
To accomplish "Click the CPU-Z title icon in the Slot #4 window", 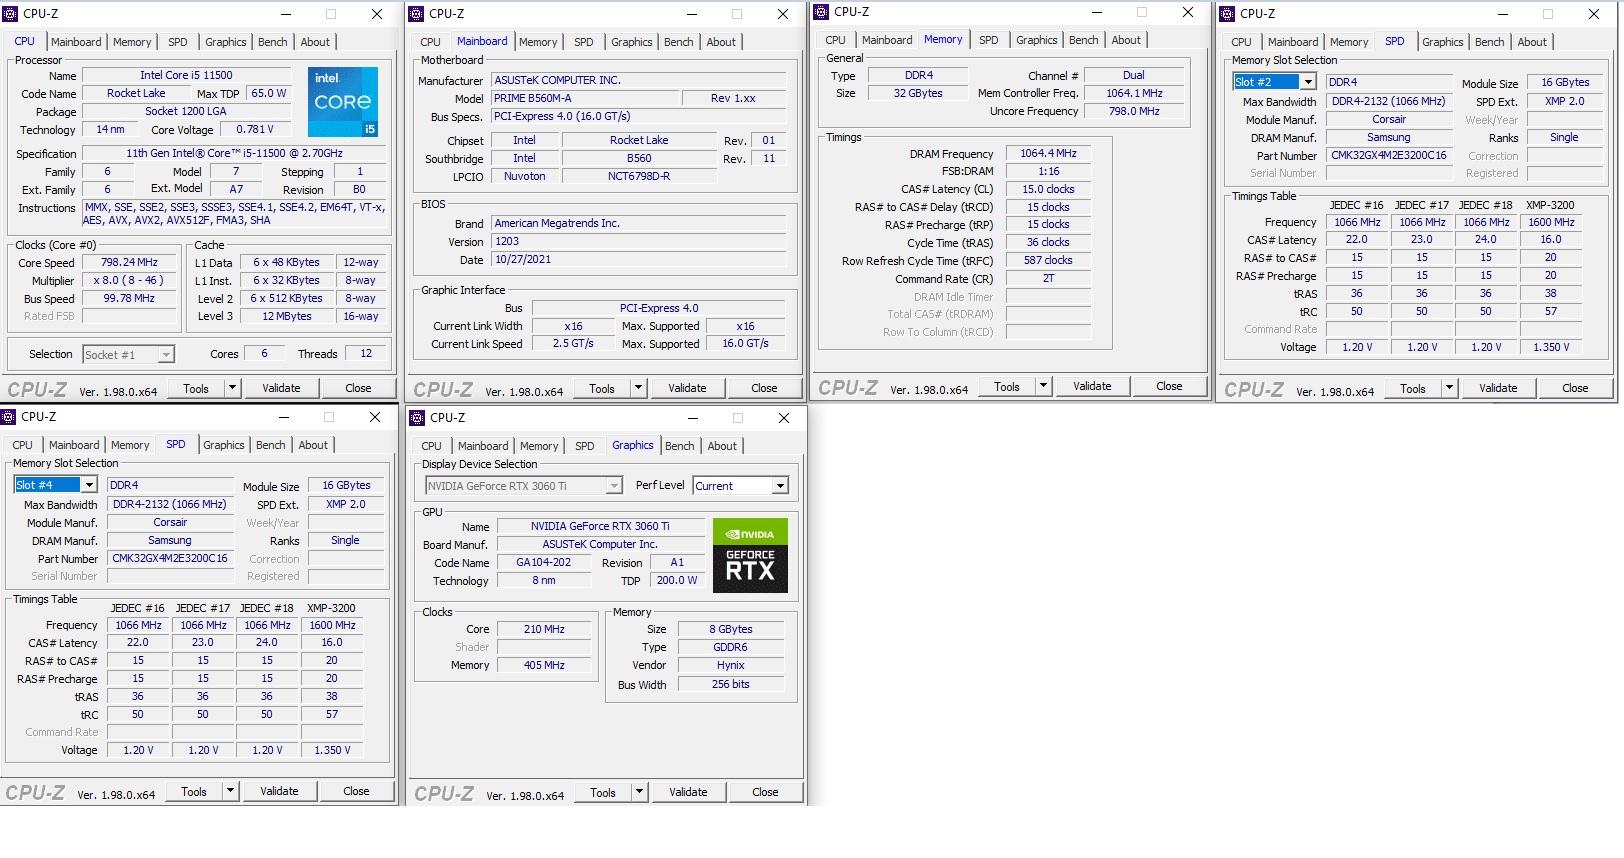I will (x=9, y=417).
